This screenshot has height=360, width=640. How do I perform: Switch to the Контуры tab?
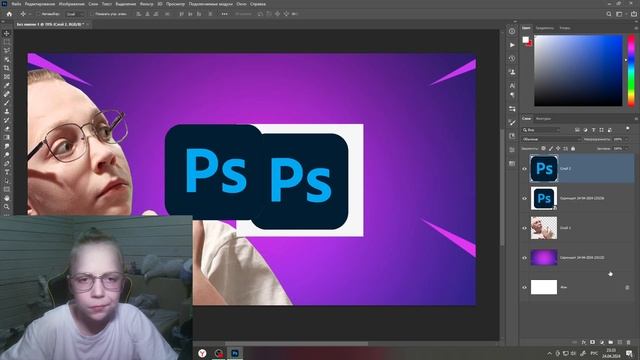(x=543, y=119)
